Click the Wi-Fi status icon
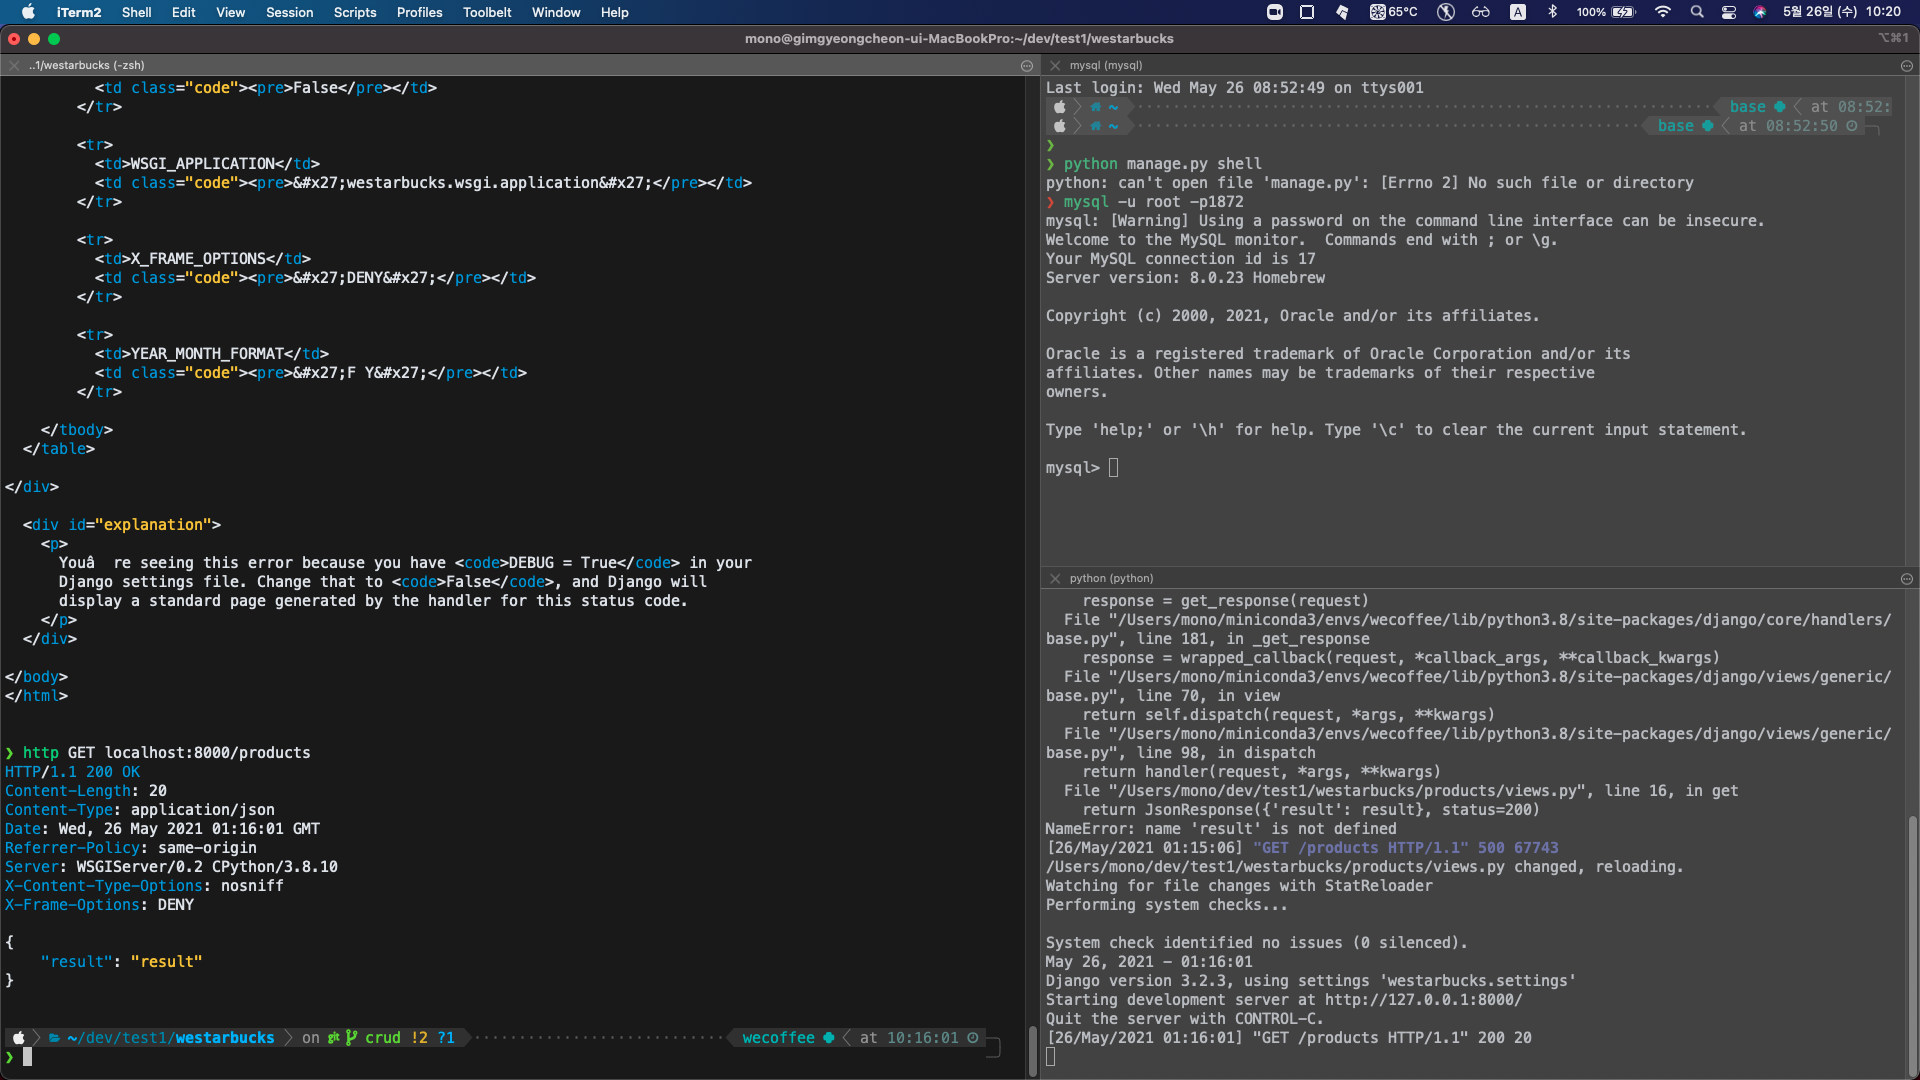 (x=1663, y=12)
